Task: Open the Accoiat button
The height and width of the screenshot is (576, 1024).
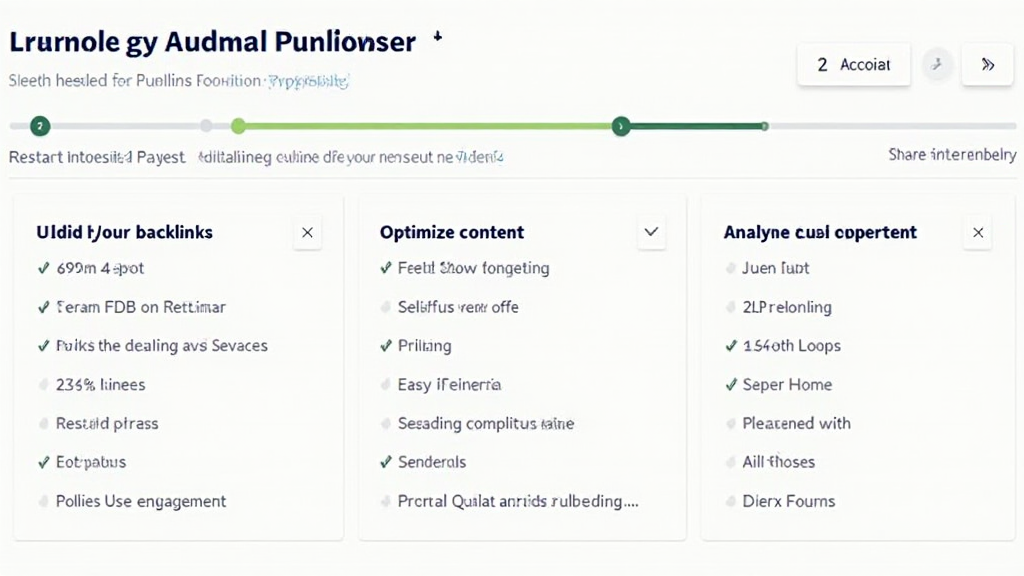Action: point(853,65)
